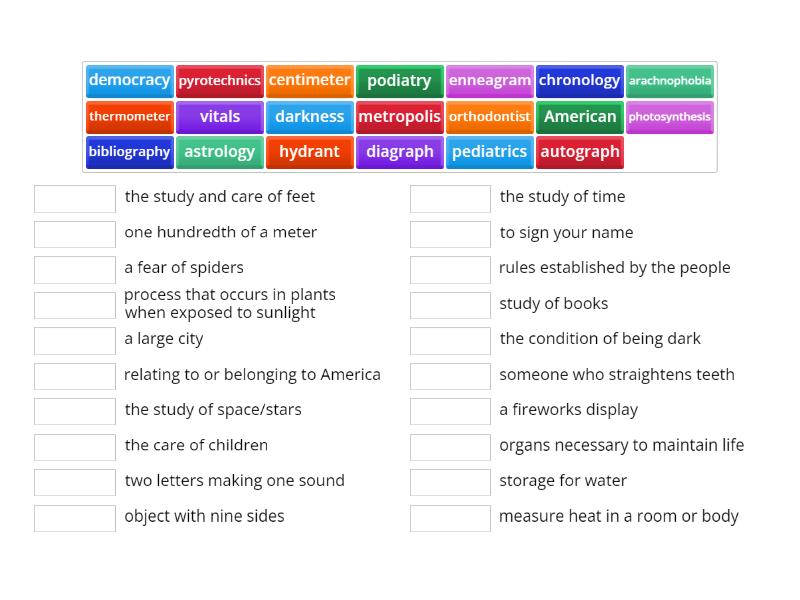This screenshot has height=600, width=800.
Task: Click the answer box beside 'storage for water'
Action: [449, 481]
